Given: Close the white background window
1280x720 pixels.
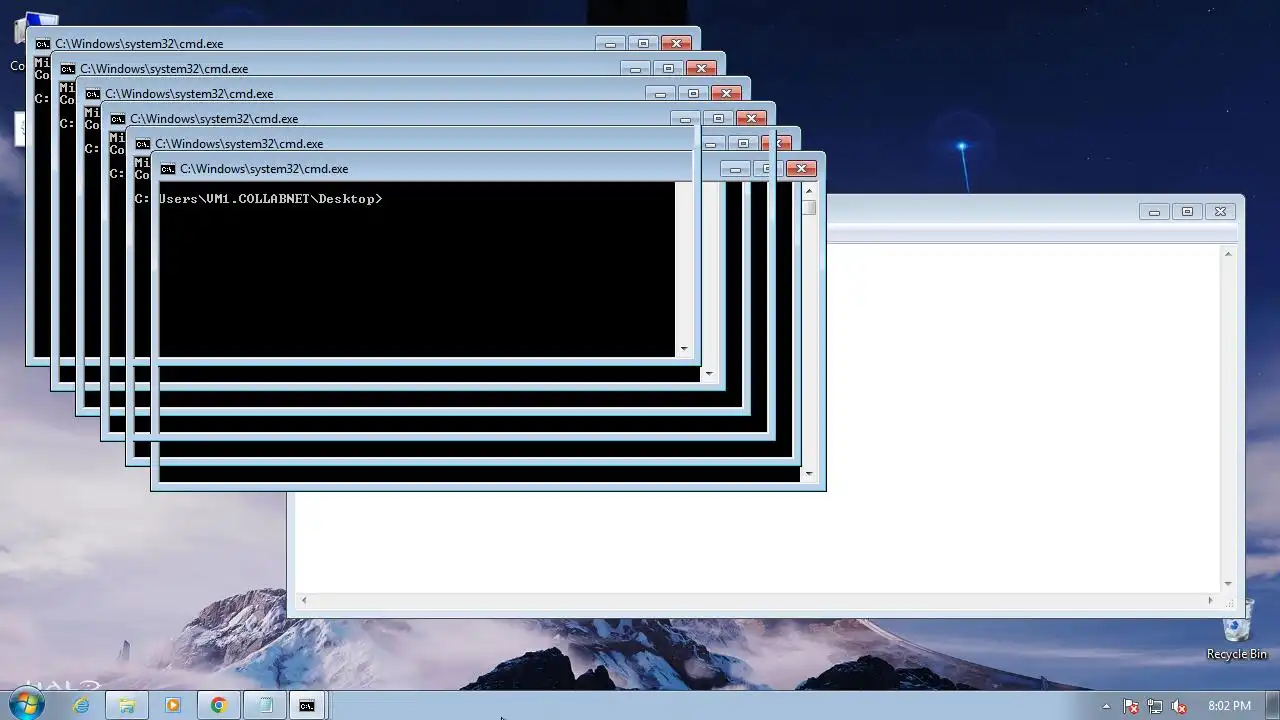Looking at the screenshot, I should tap(1220, 212).
